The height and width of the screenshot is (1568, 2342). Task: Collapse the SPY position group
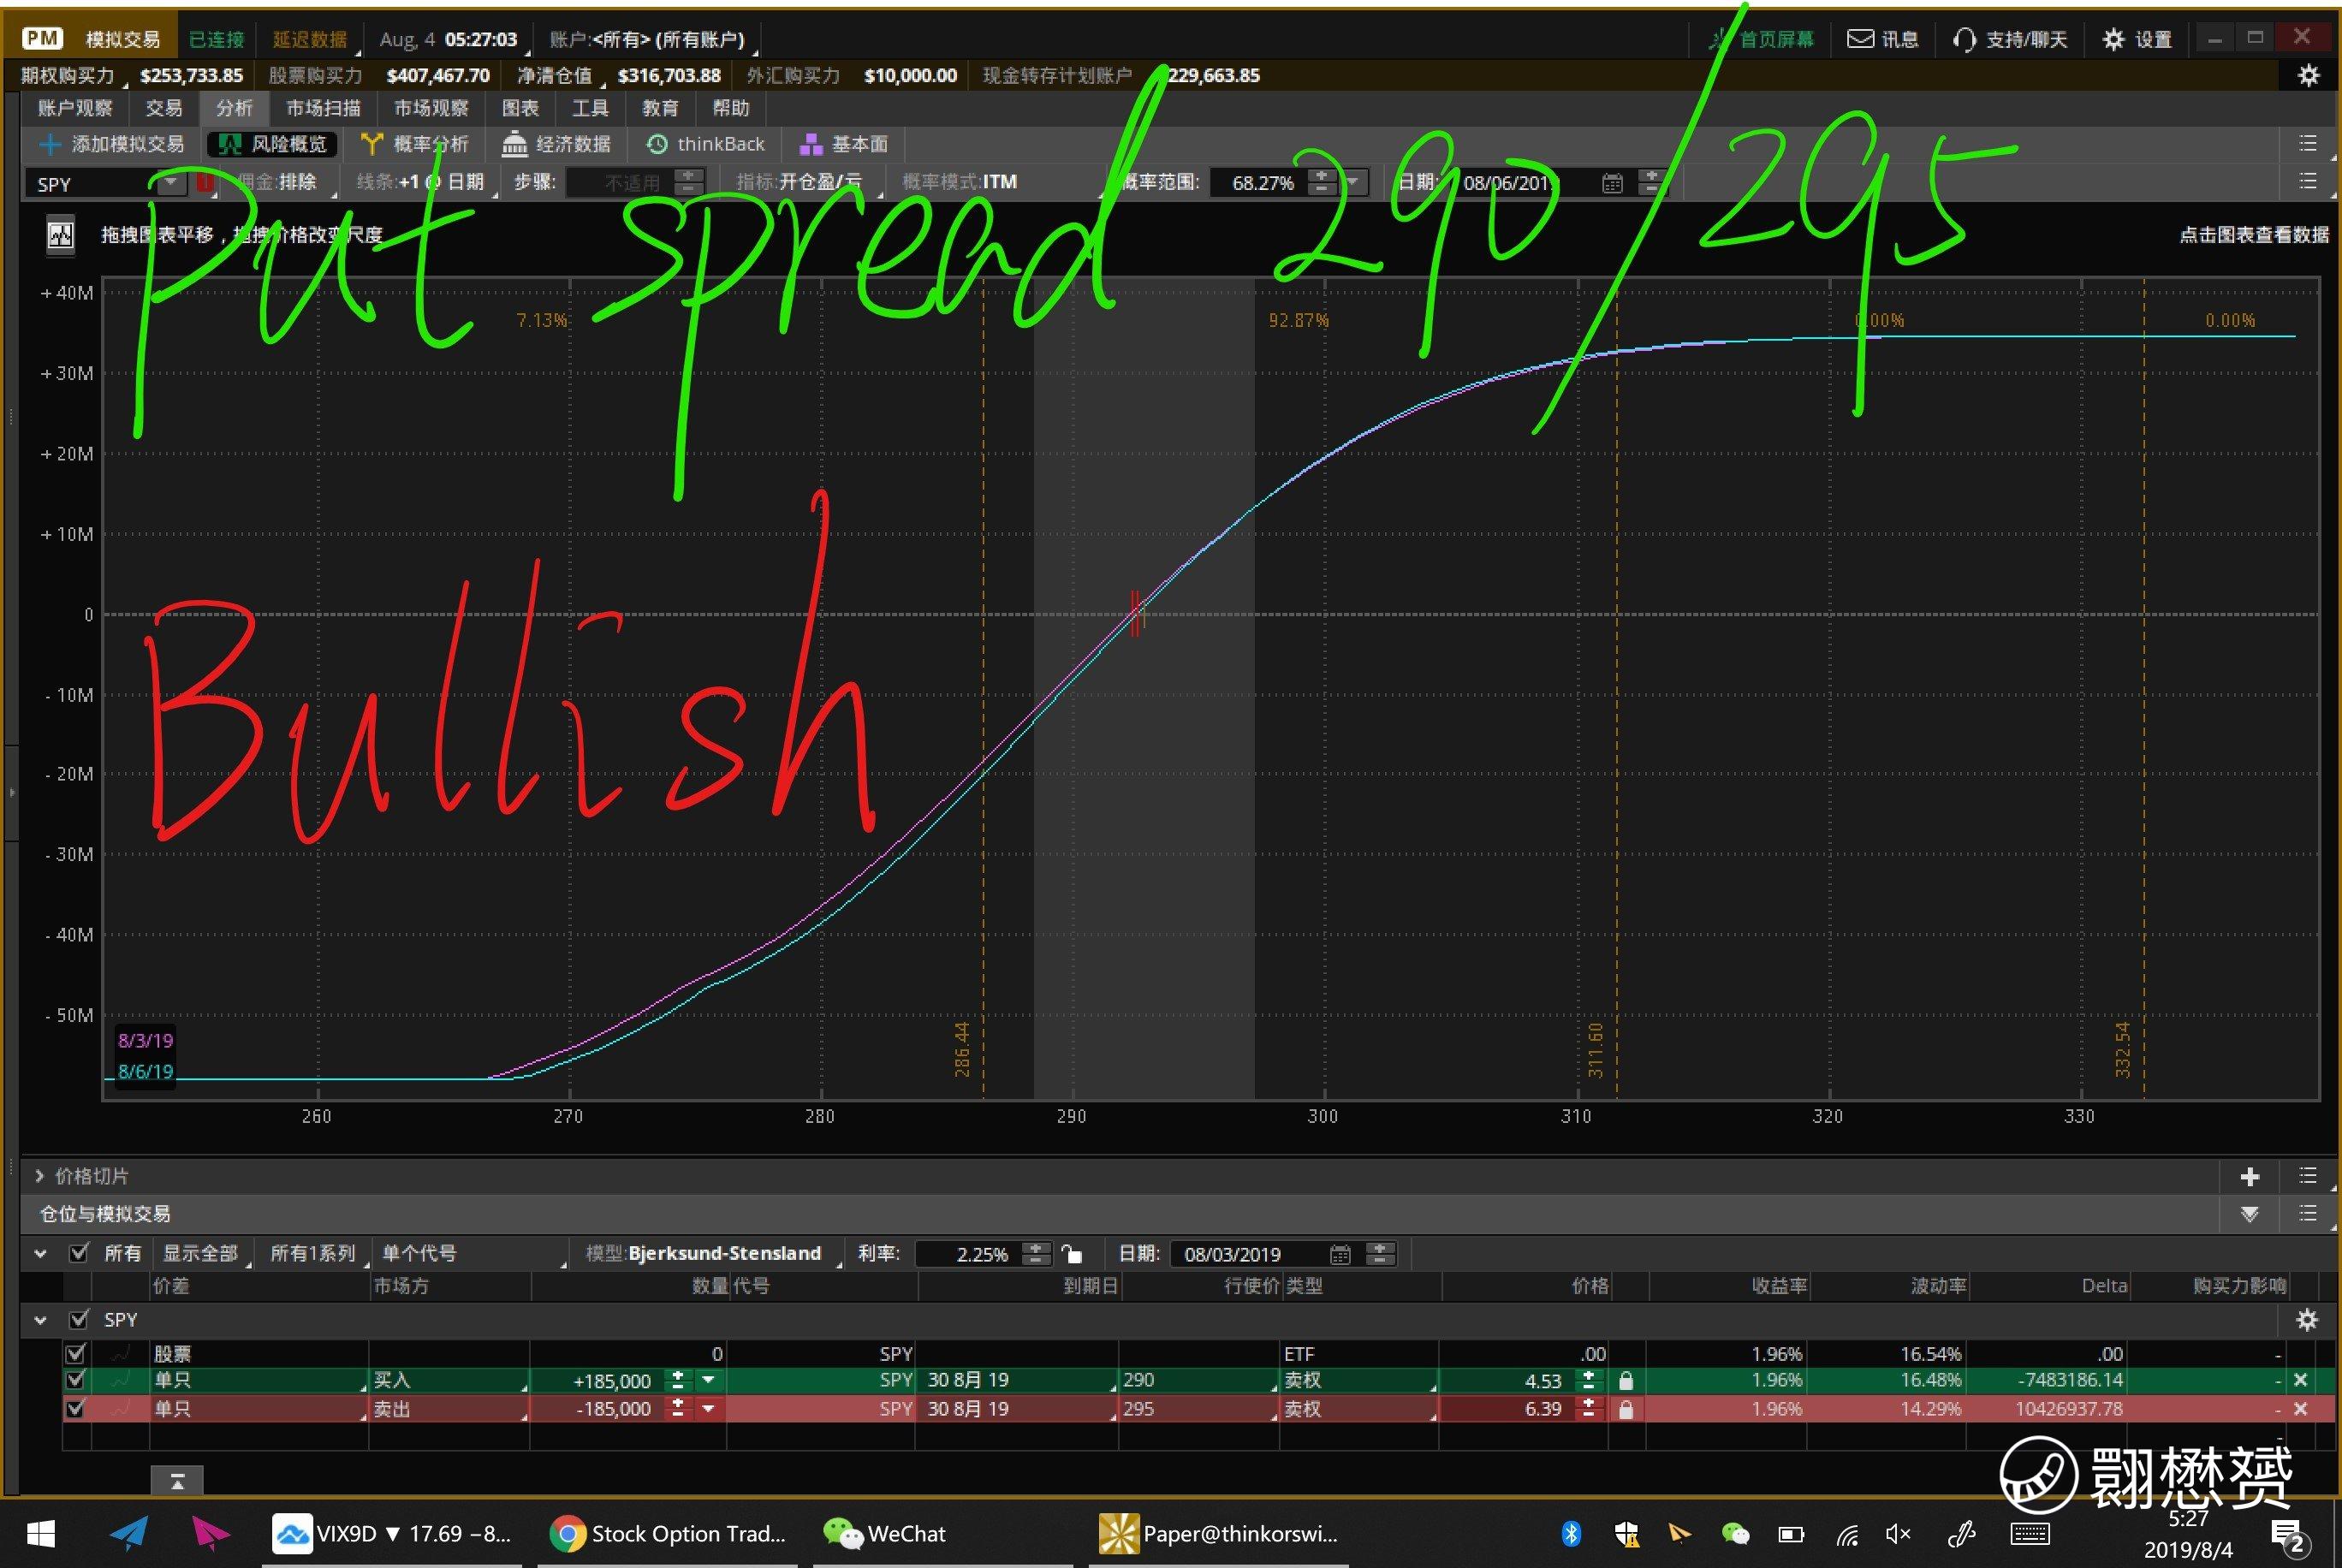(x=40, y=1320)
